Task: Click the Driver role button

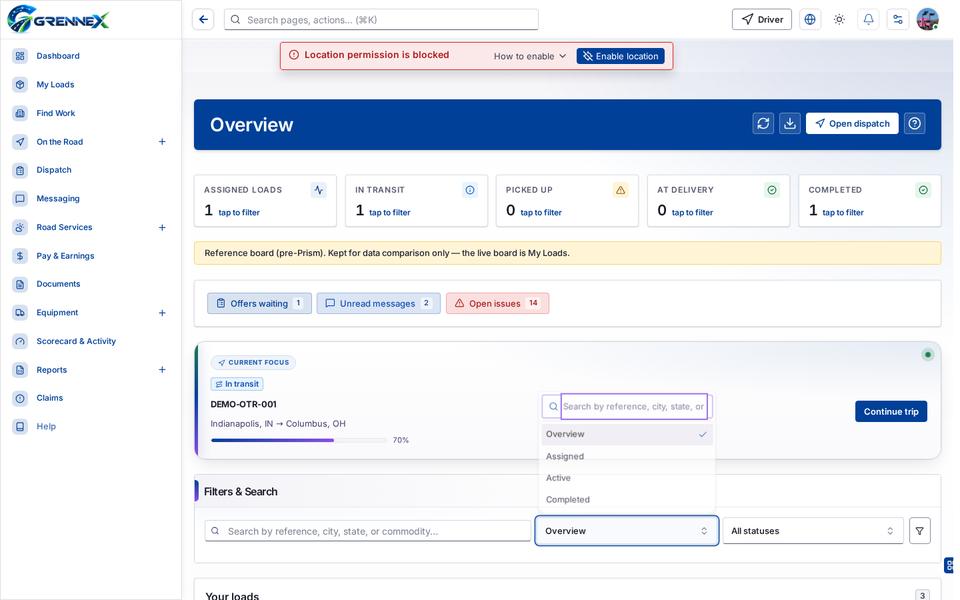Action: coord(762,20)
